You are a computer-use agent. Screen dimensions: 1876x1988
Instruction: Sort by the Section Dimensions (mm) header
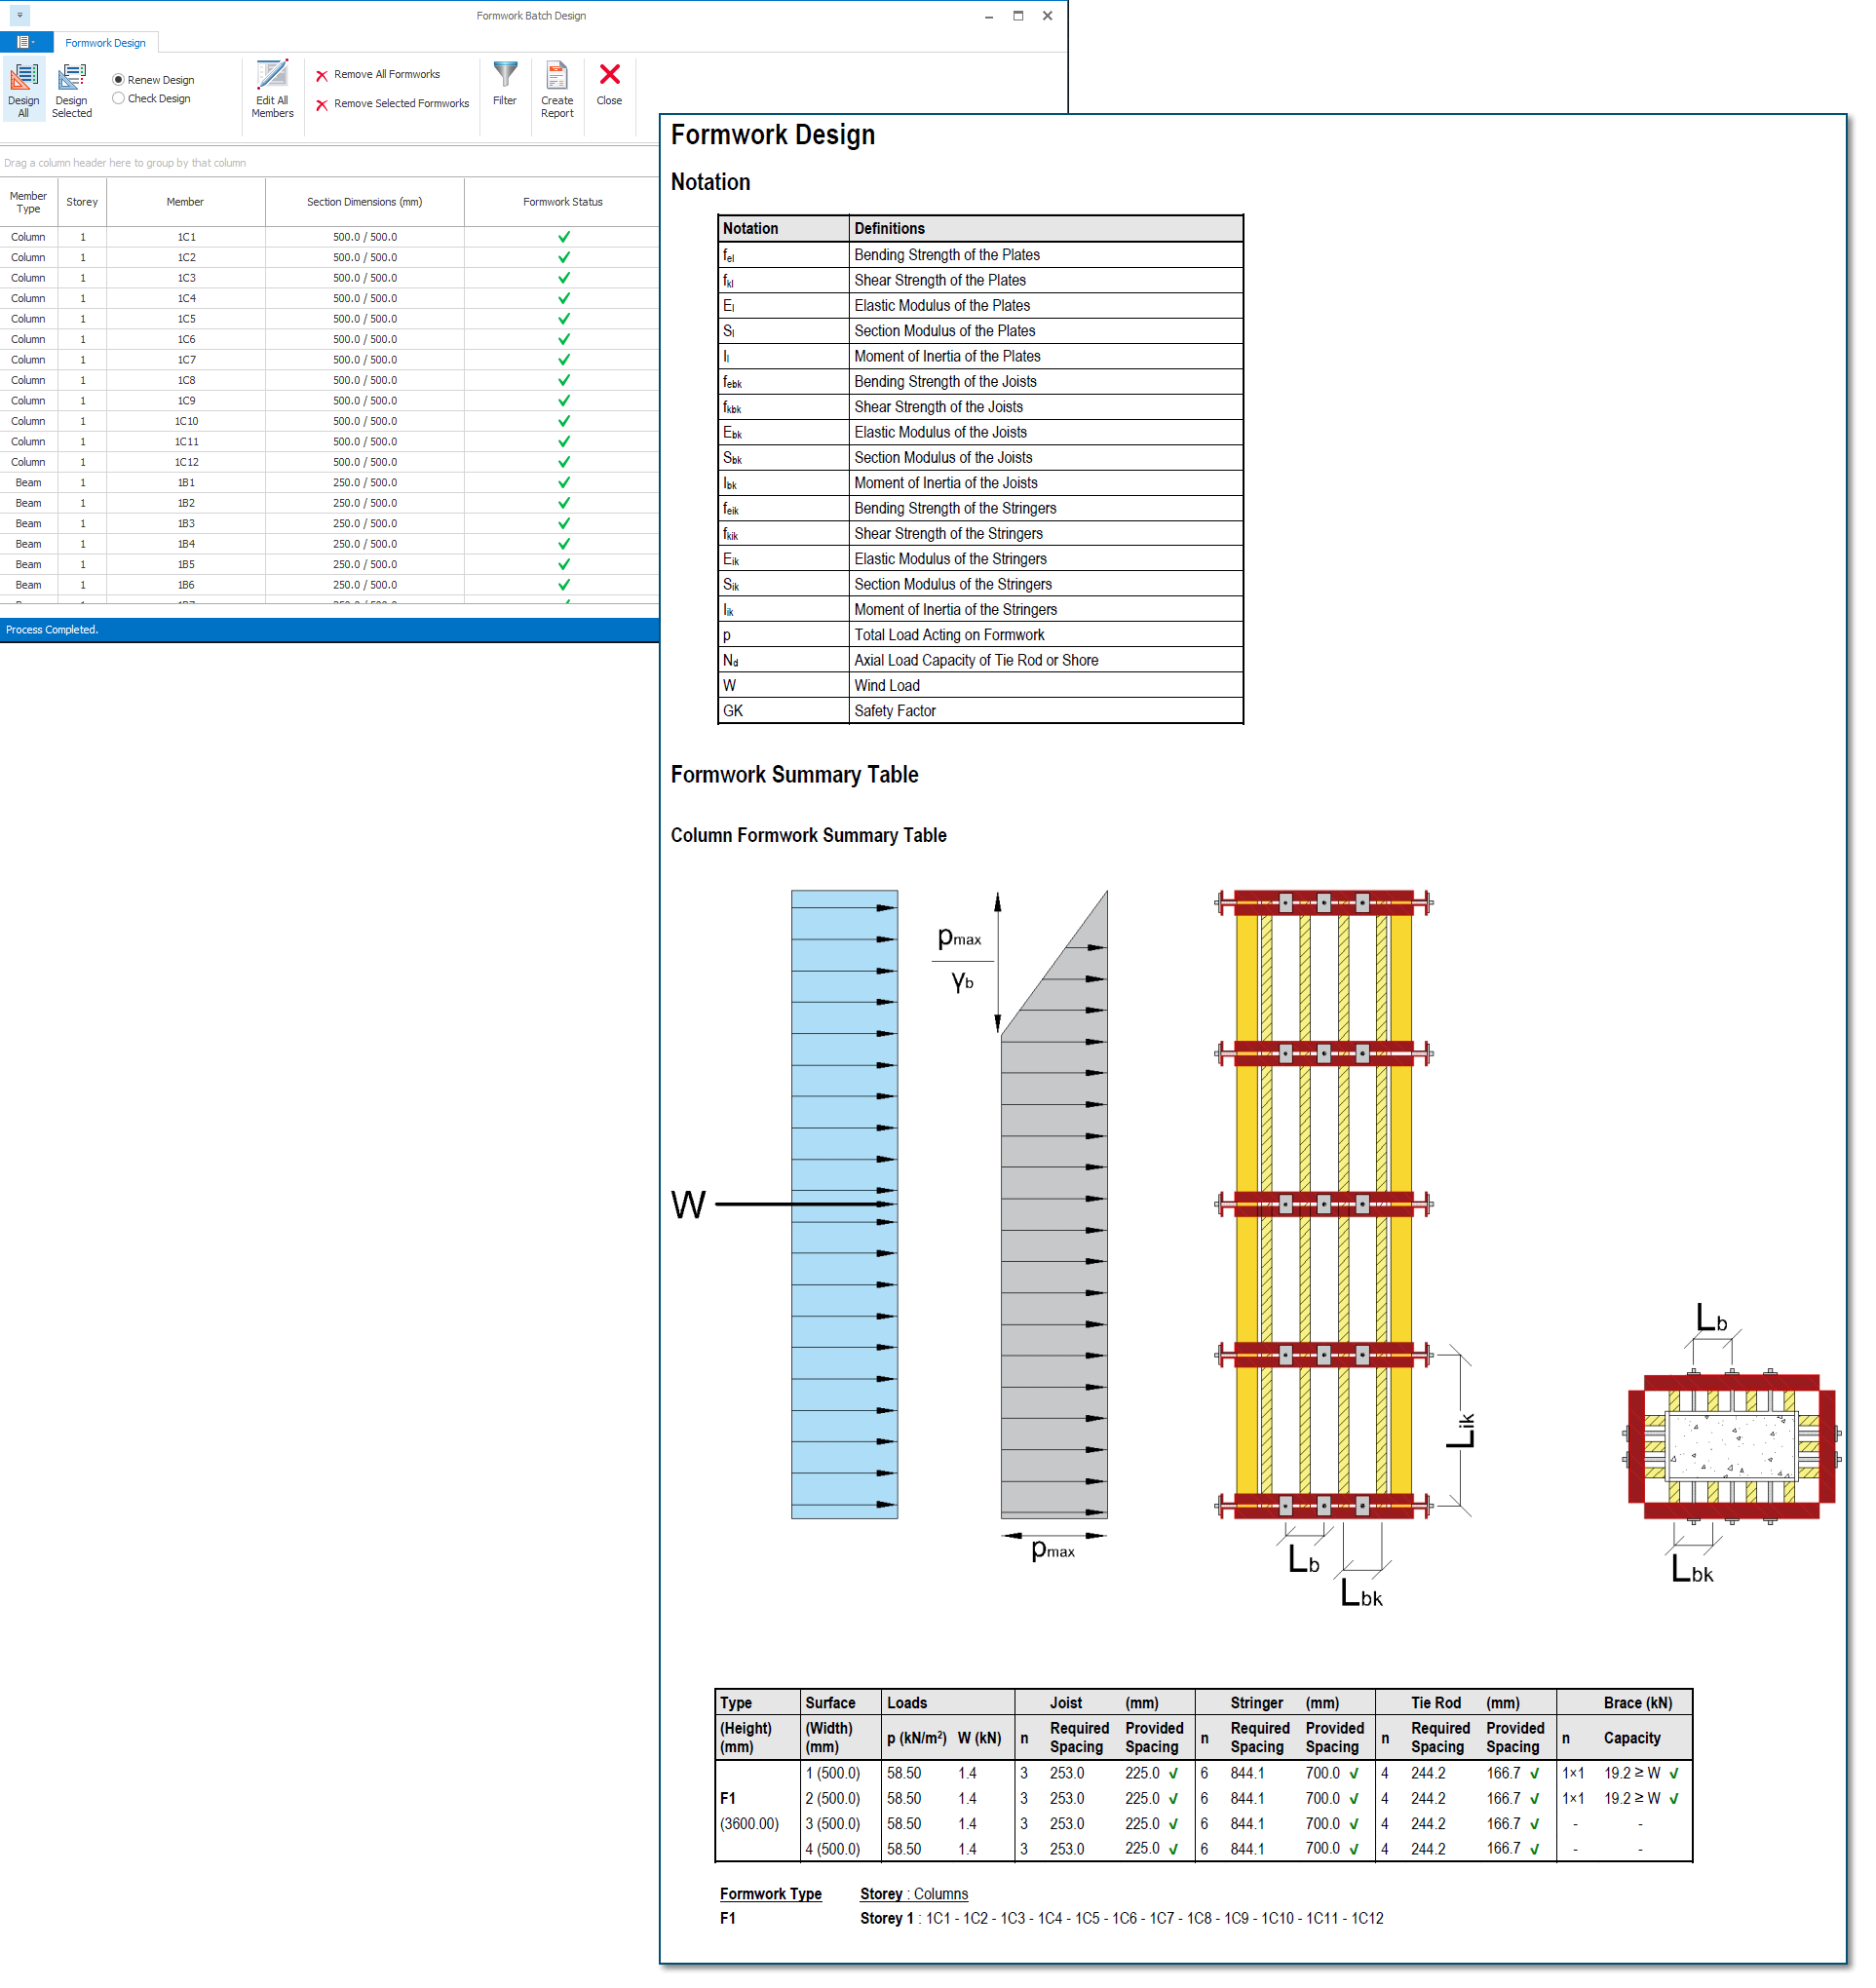(x=364, y=202)
